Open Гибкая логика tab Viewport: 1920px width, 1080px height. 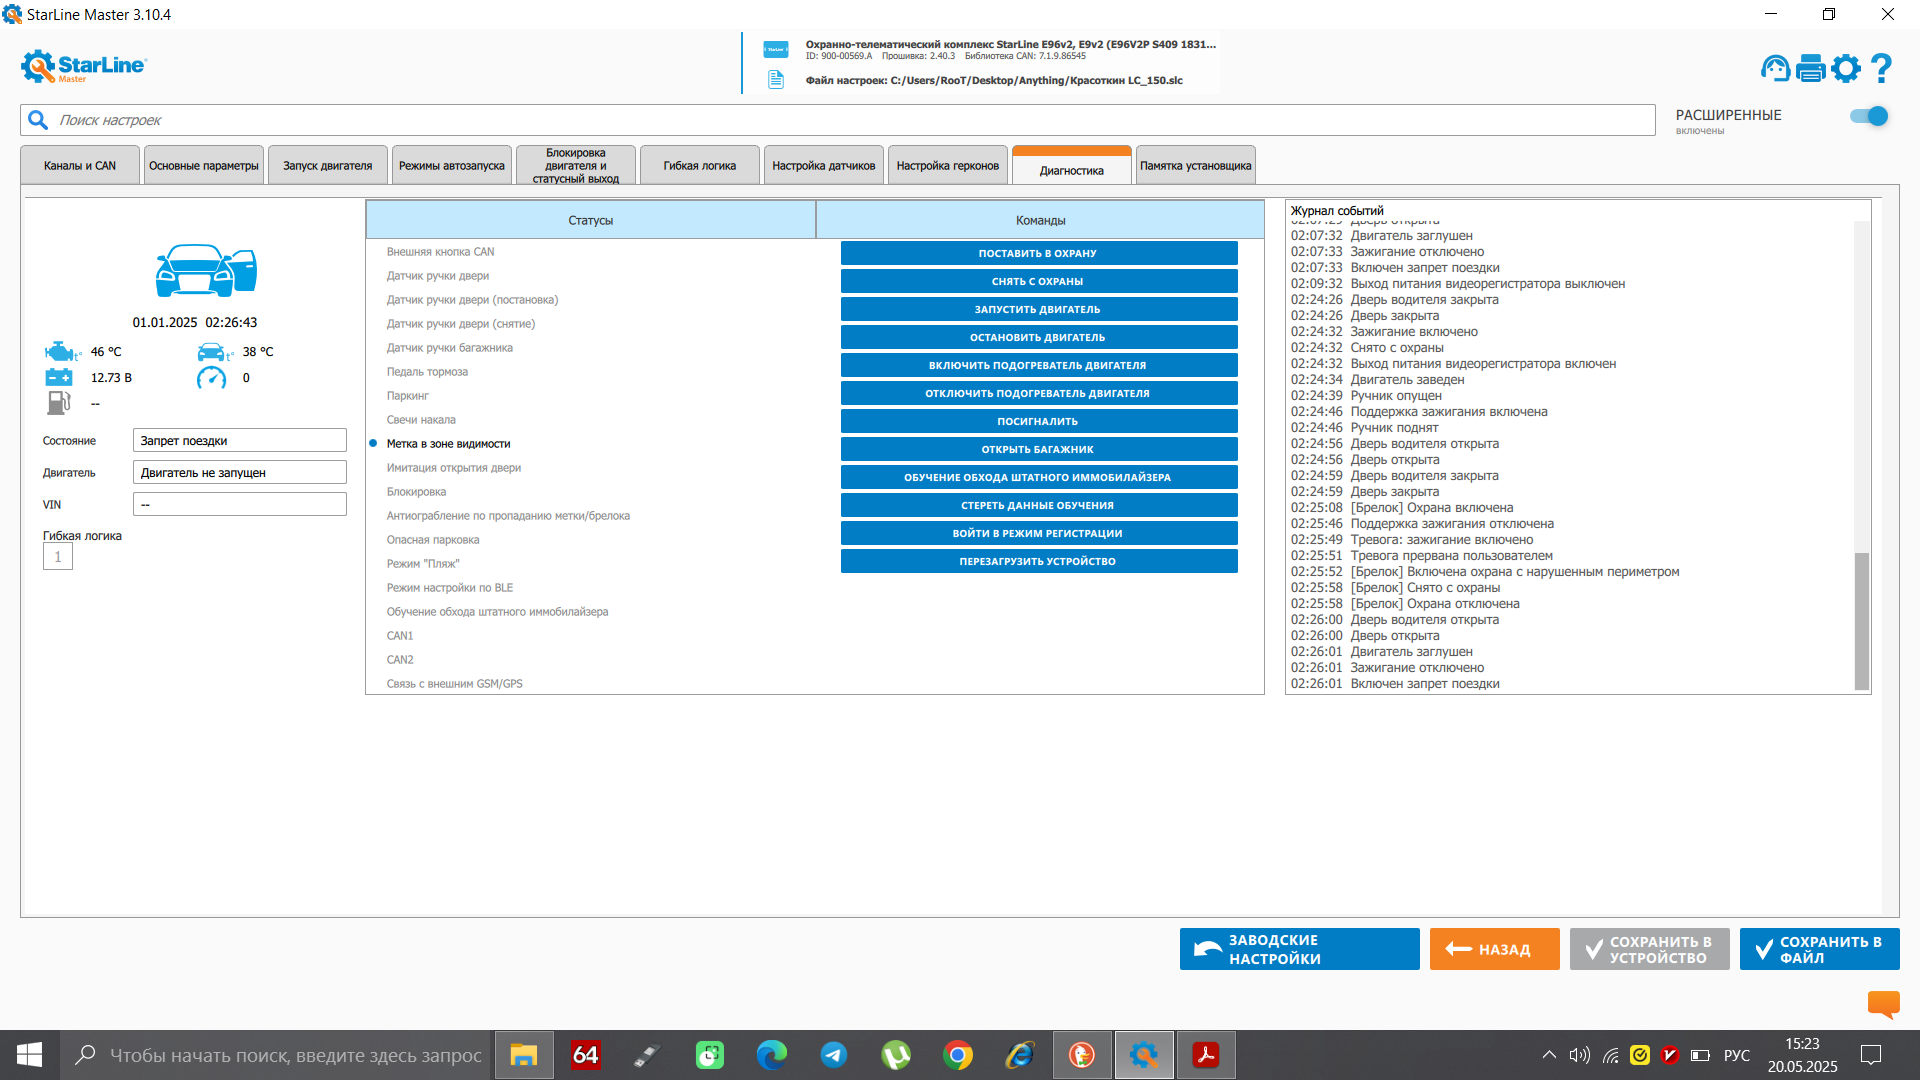point(700,166)
